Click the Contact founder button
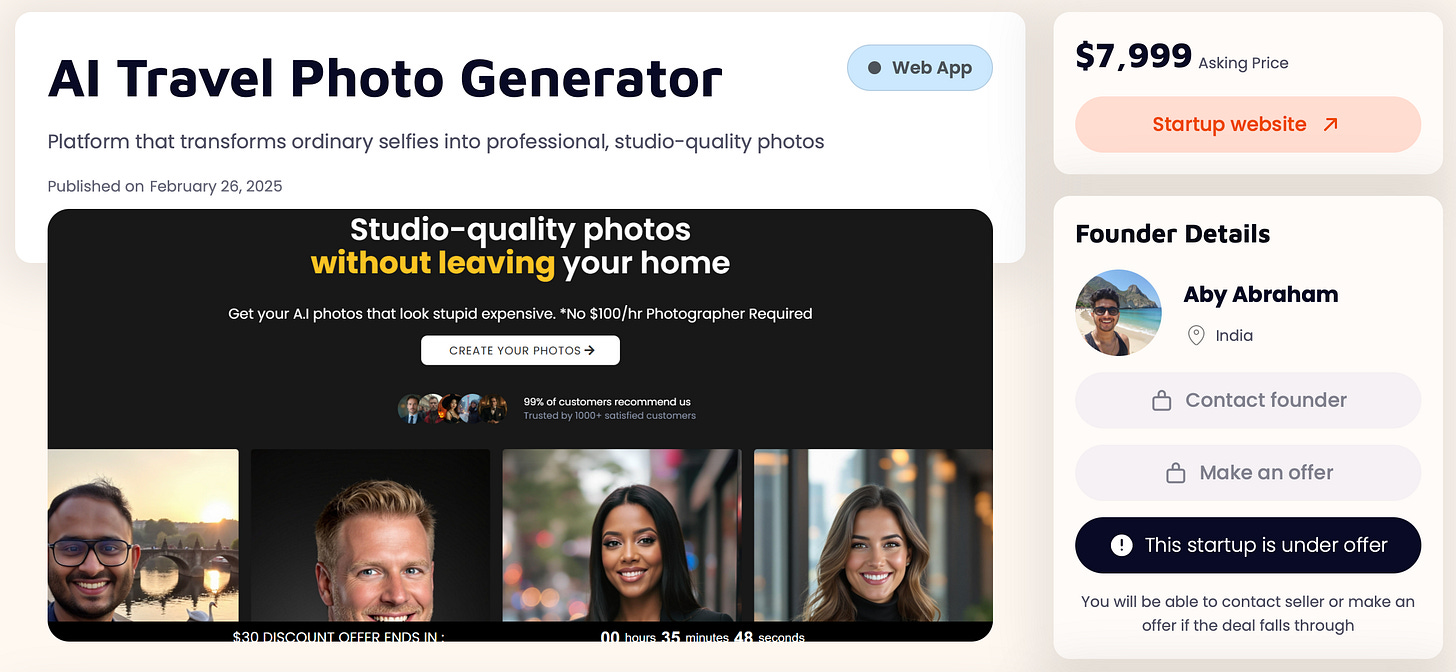1456x672 pixels. [1248, 401]
